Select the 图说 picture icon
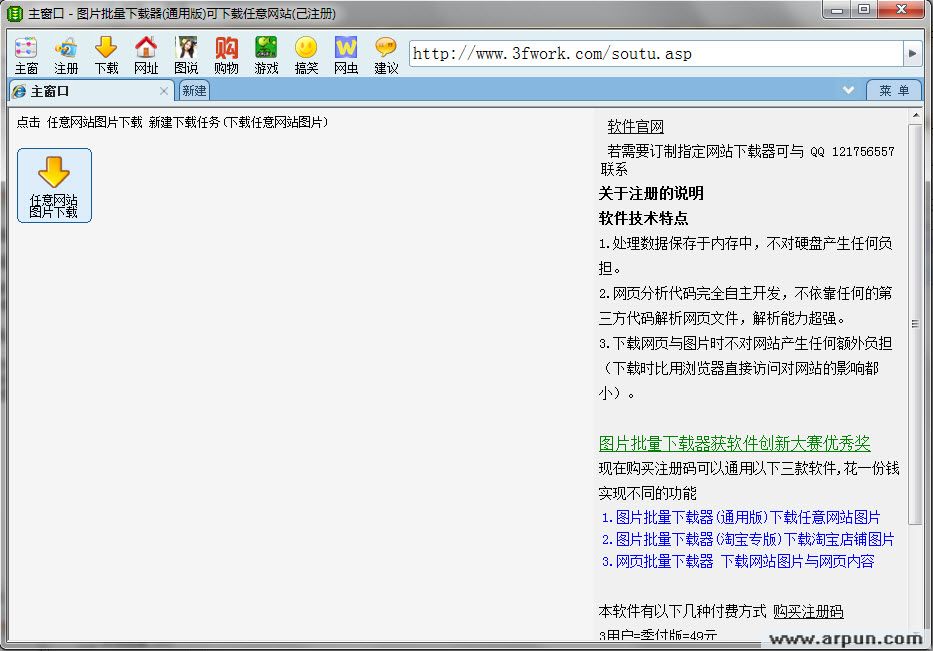The height and width of the screenshot is (651, 933). 186,52
